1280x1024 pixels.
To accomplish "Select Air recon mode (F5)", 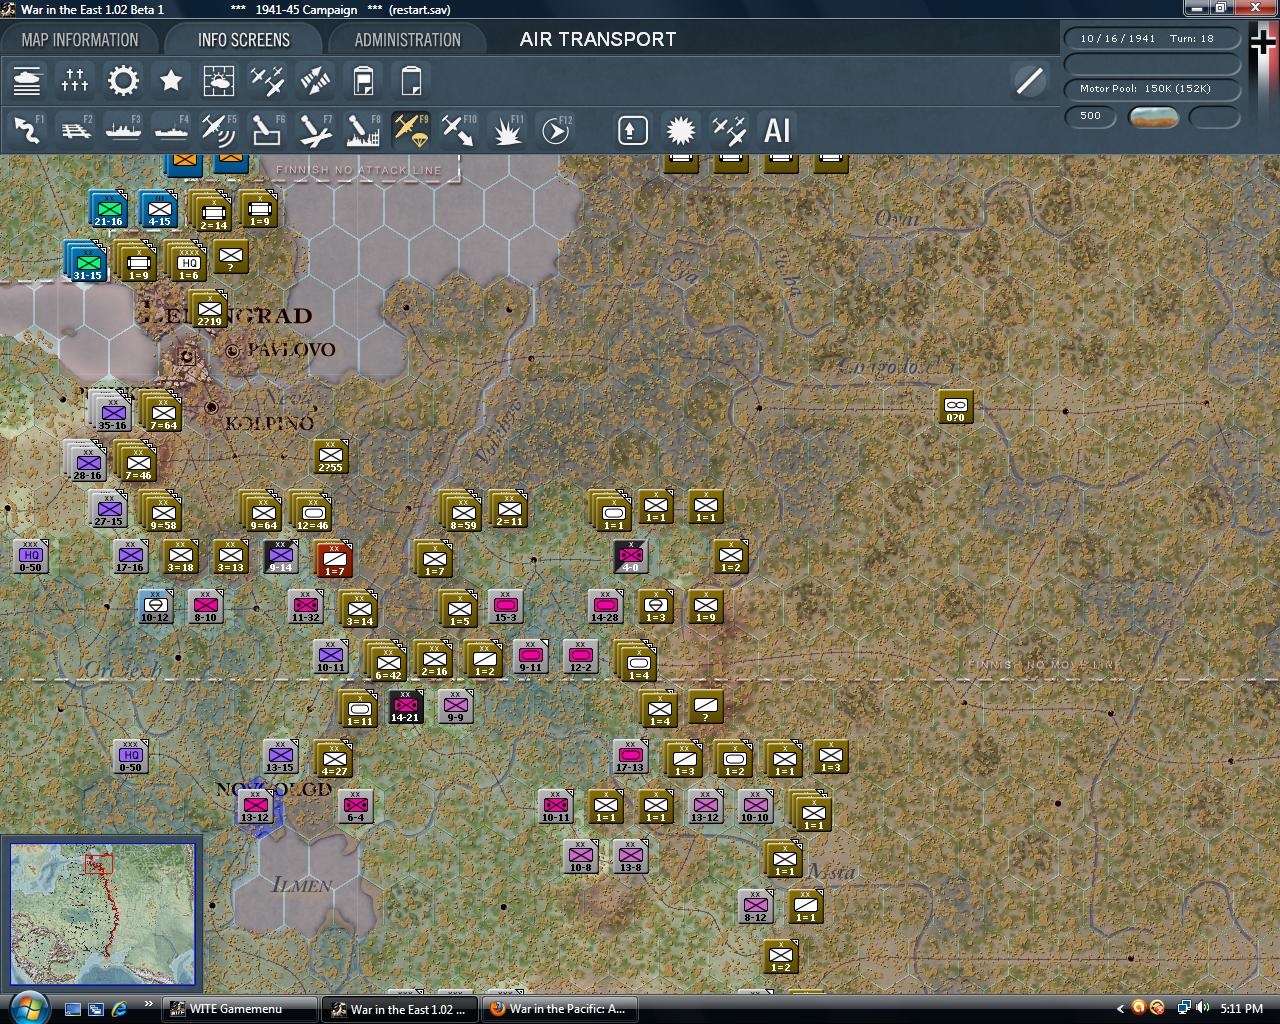I will (219, 130).
